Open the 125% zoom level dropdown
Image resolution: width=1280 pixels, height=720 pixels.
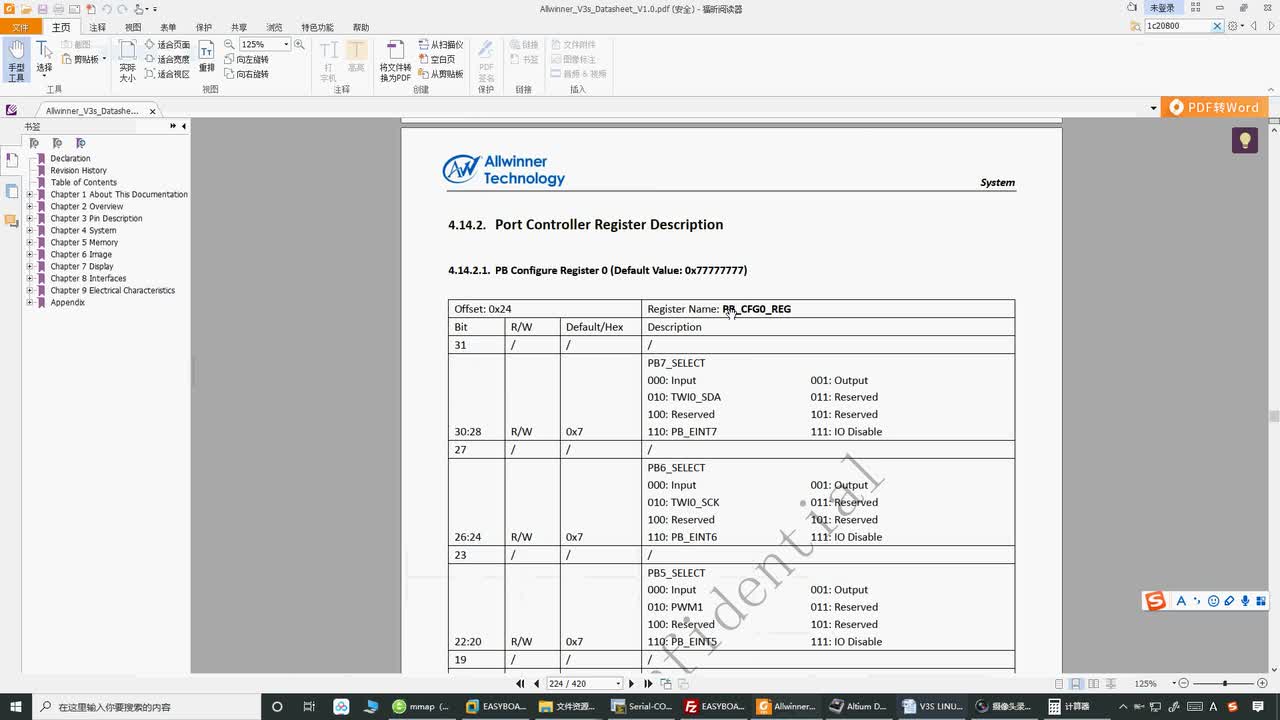(286, 45)
